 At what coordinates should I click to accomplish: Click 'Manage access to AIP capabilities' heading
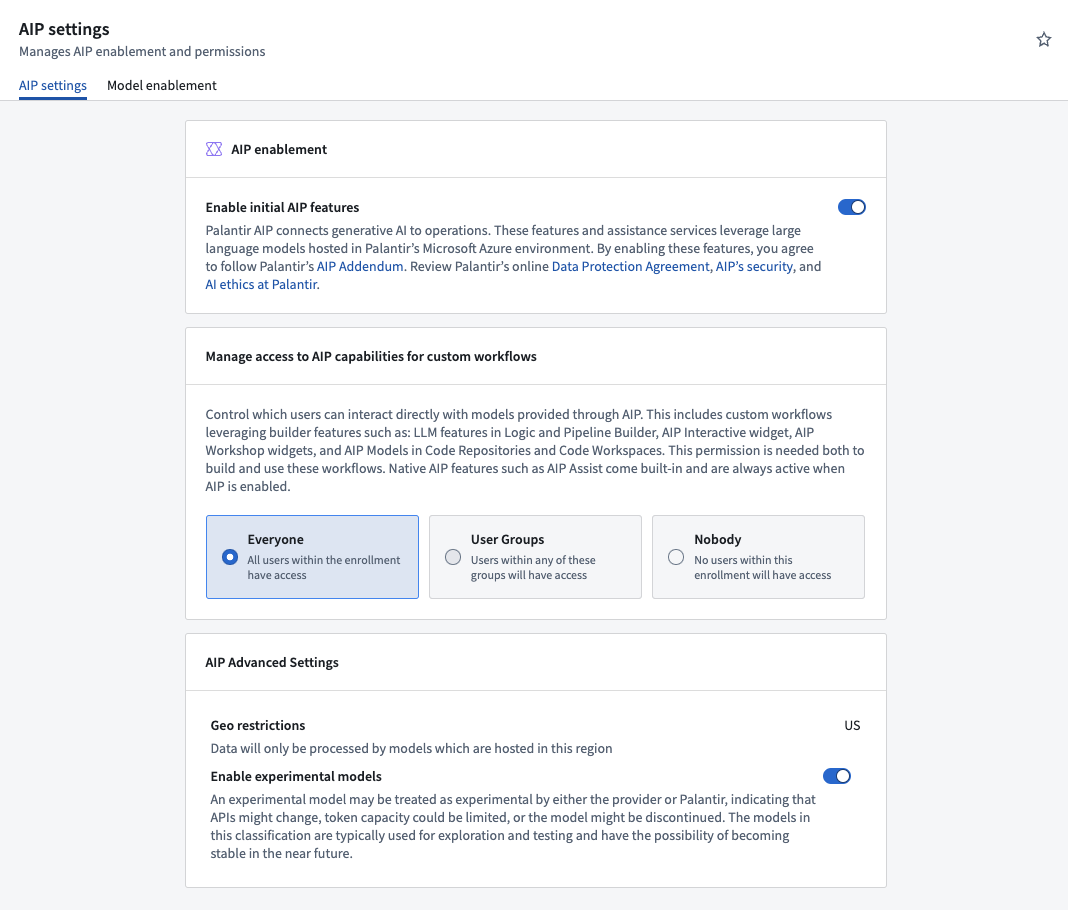click(371, 356)
